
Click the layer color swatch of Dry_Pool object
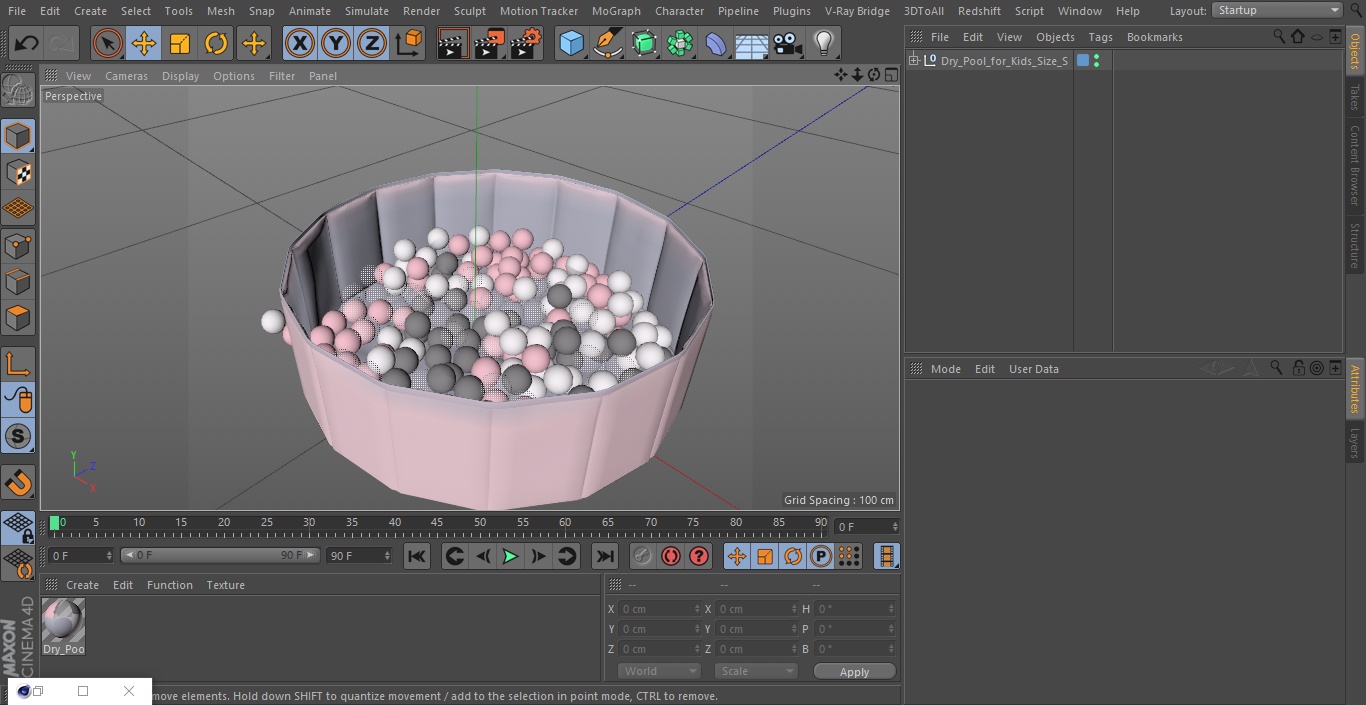[1083, 61]
